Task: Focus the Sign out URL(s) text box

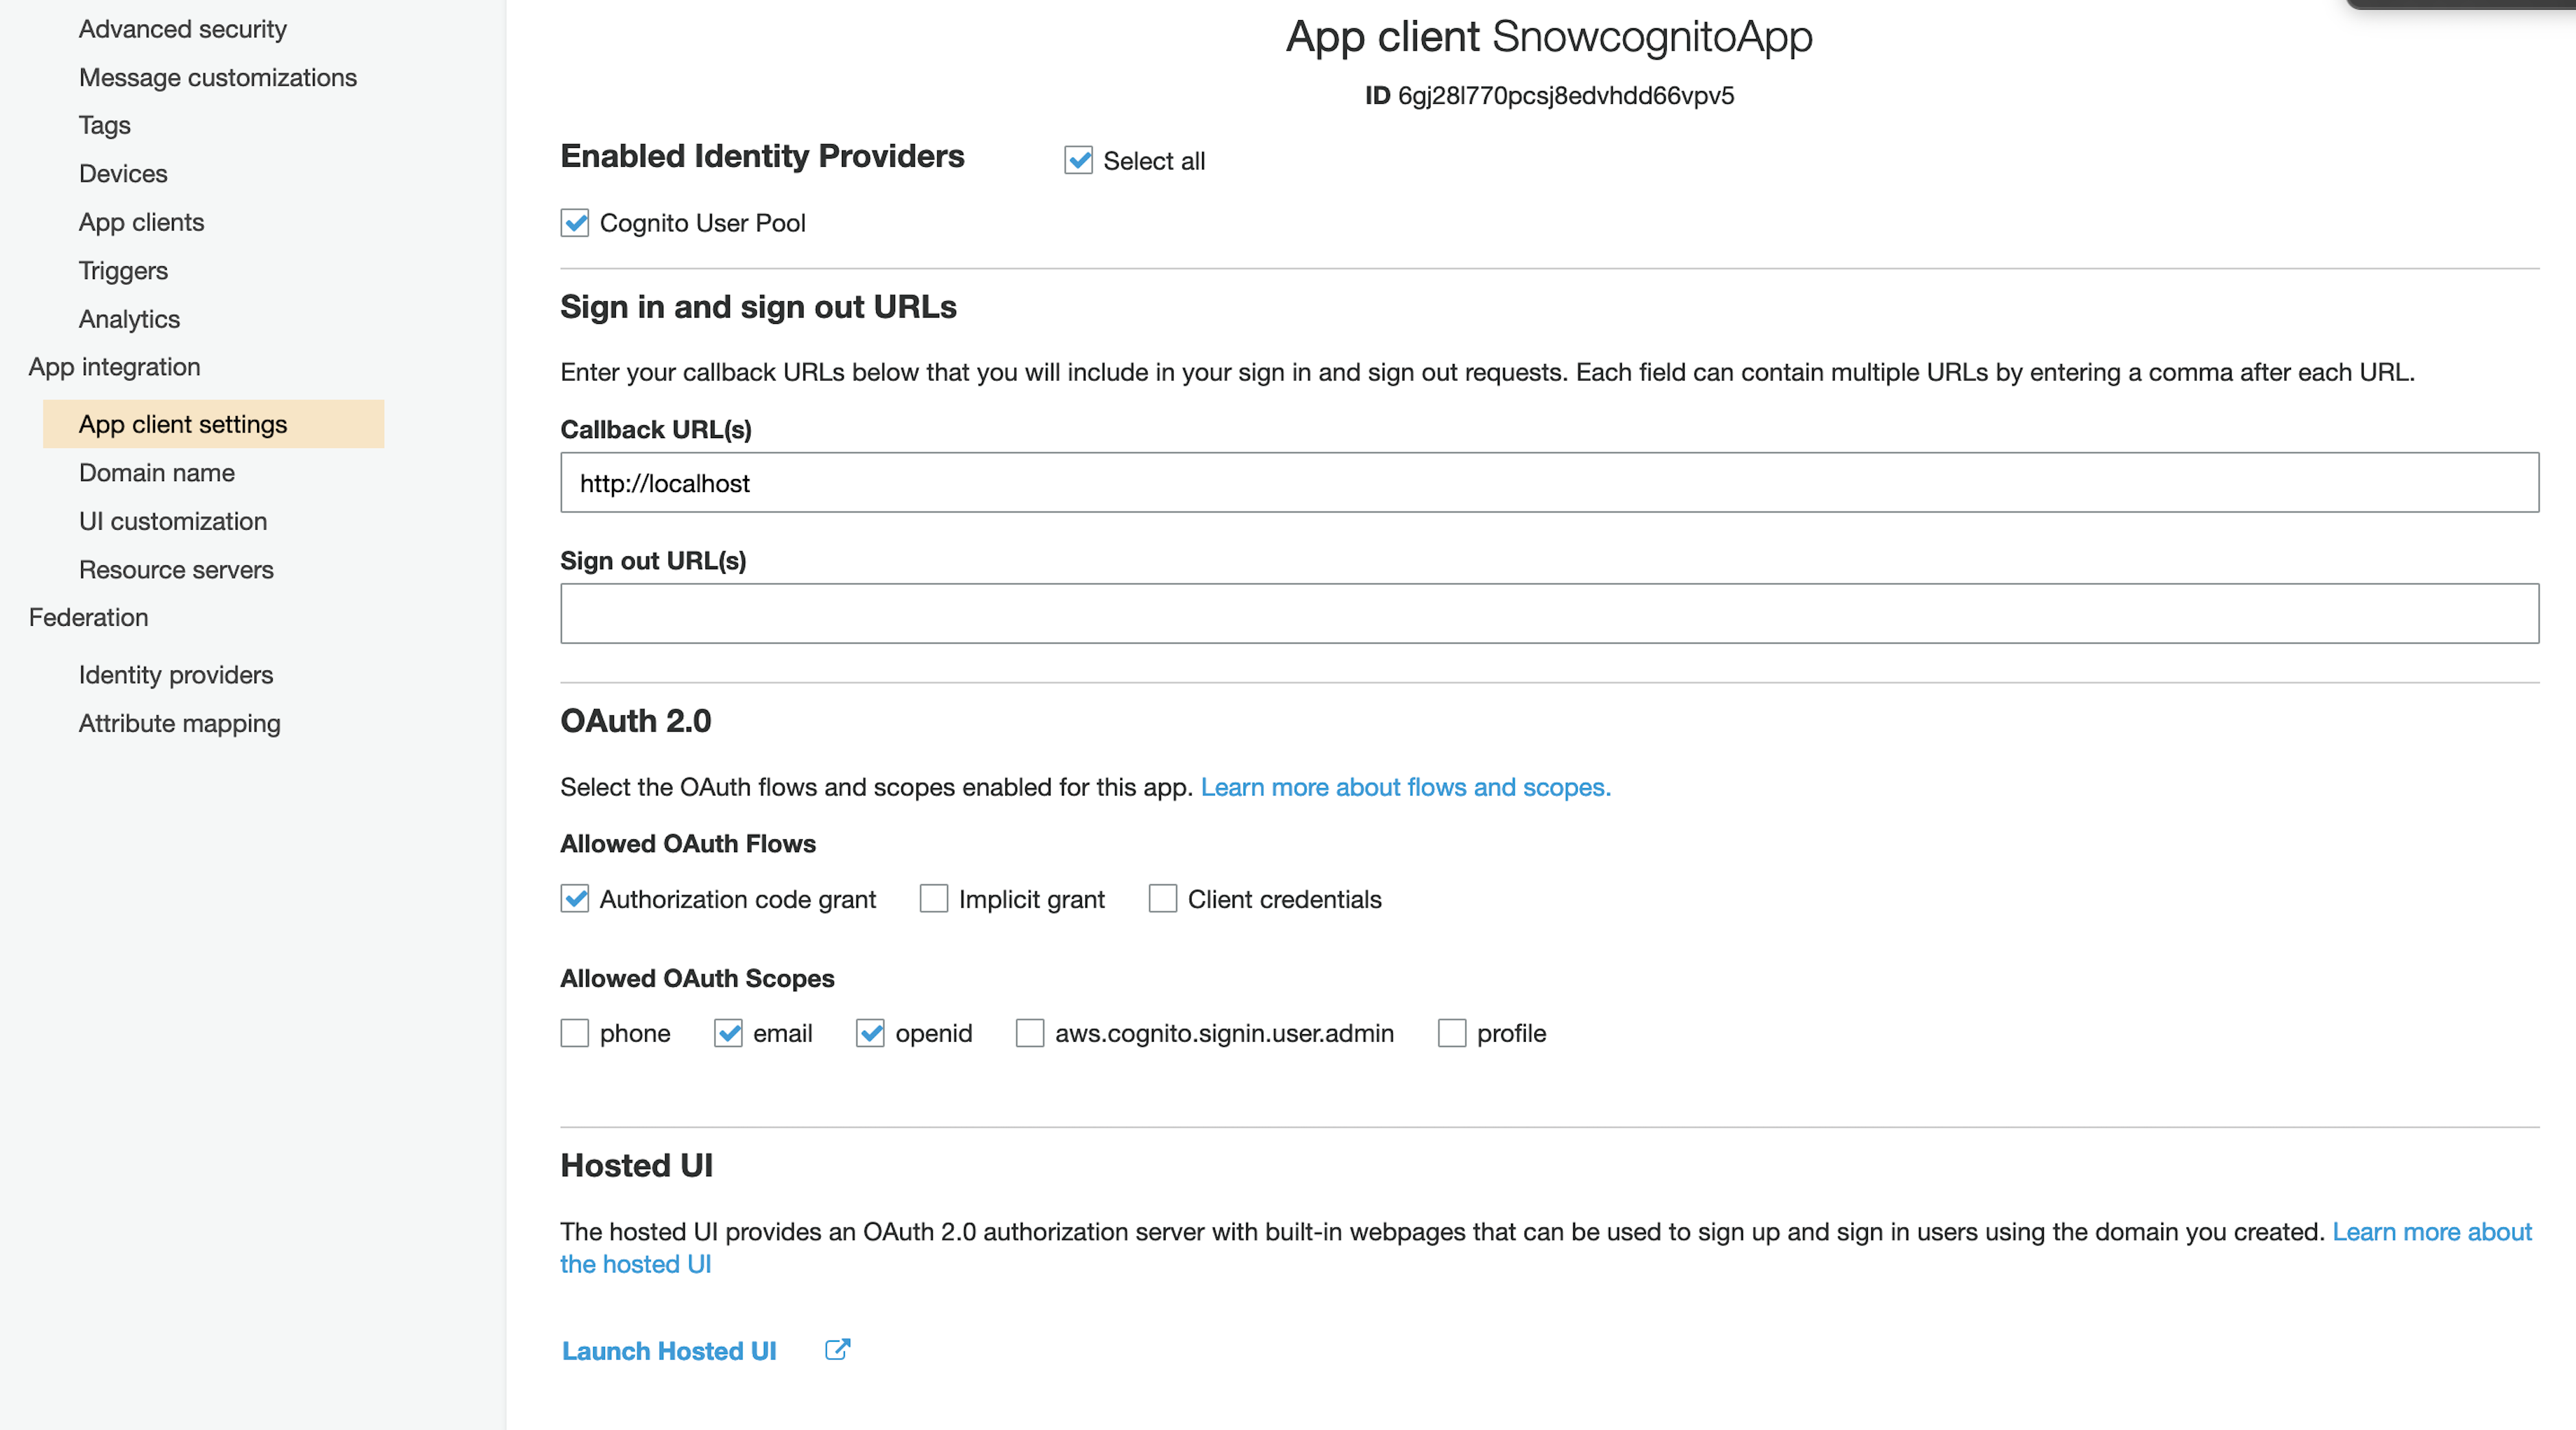Action: coord(1549,613)
